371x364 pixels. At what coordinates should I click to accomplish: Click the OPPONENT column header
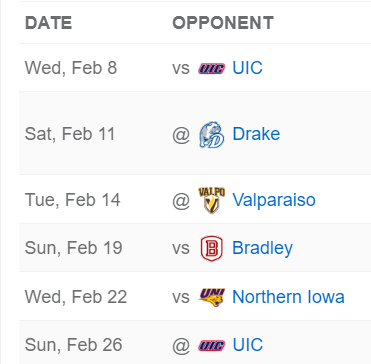tap(223, 23)
